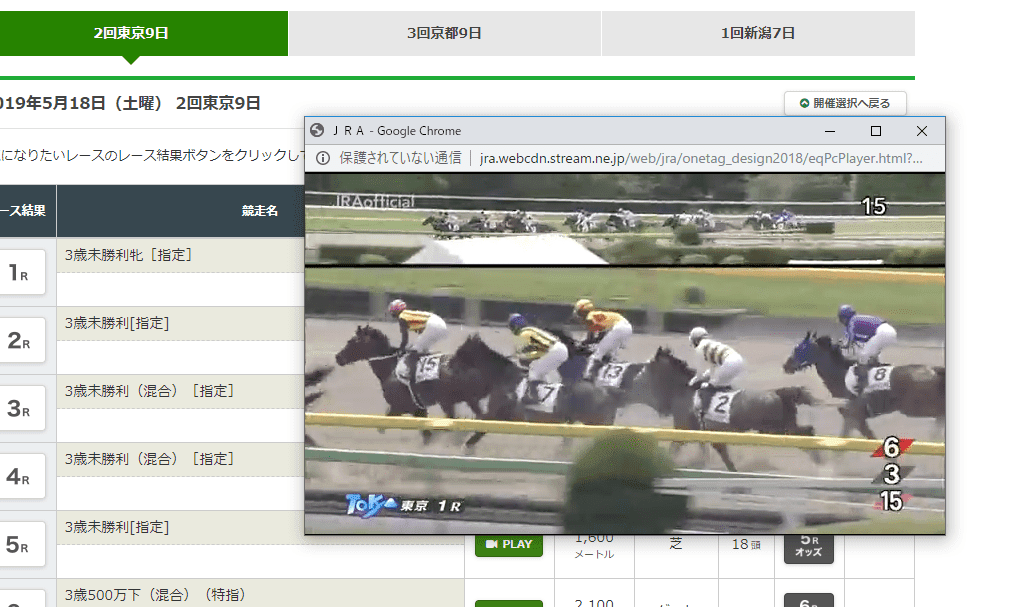Image resolution: width=1013 pixels, height=607 pixels.
Task: Click the 開催選択へ戻る button
Action: click(x=845, y=103)
